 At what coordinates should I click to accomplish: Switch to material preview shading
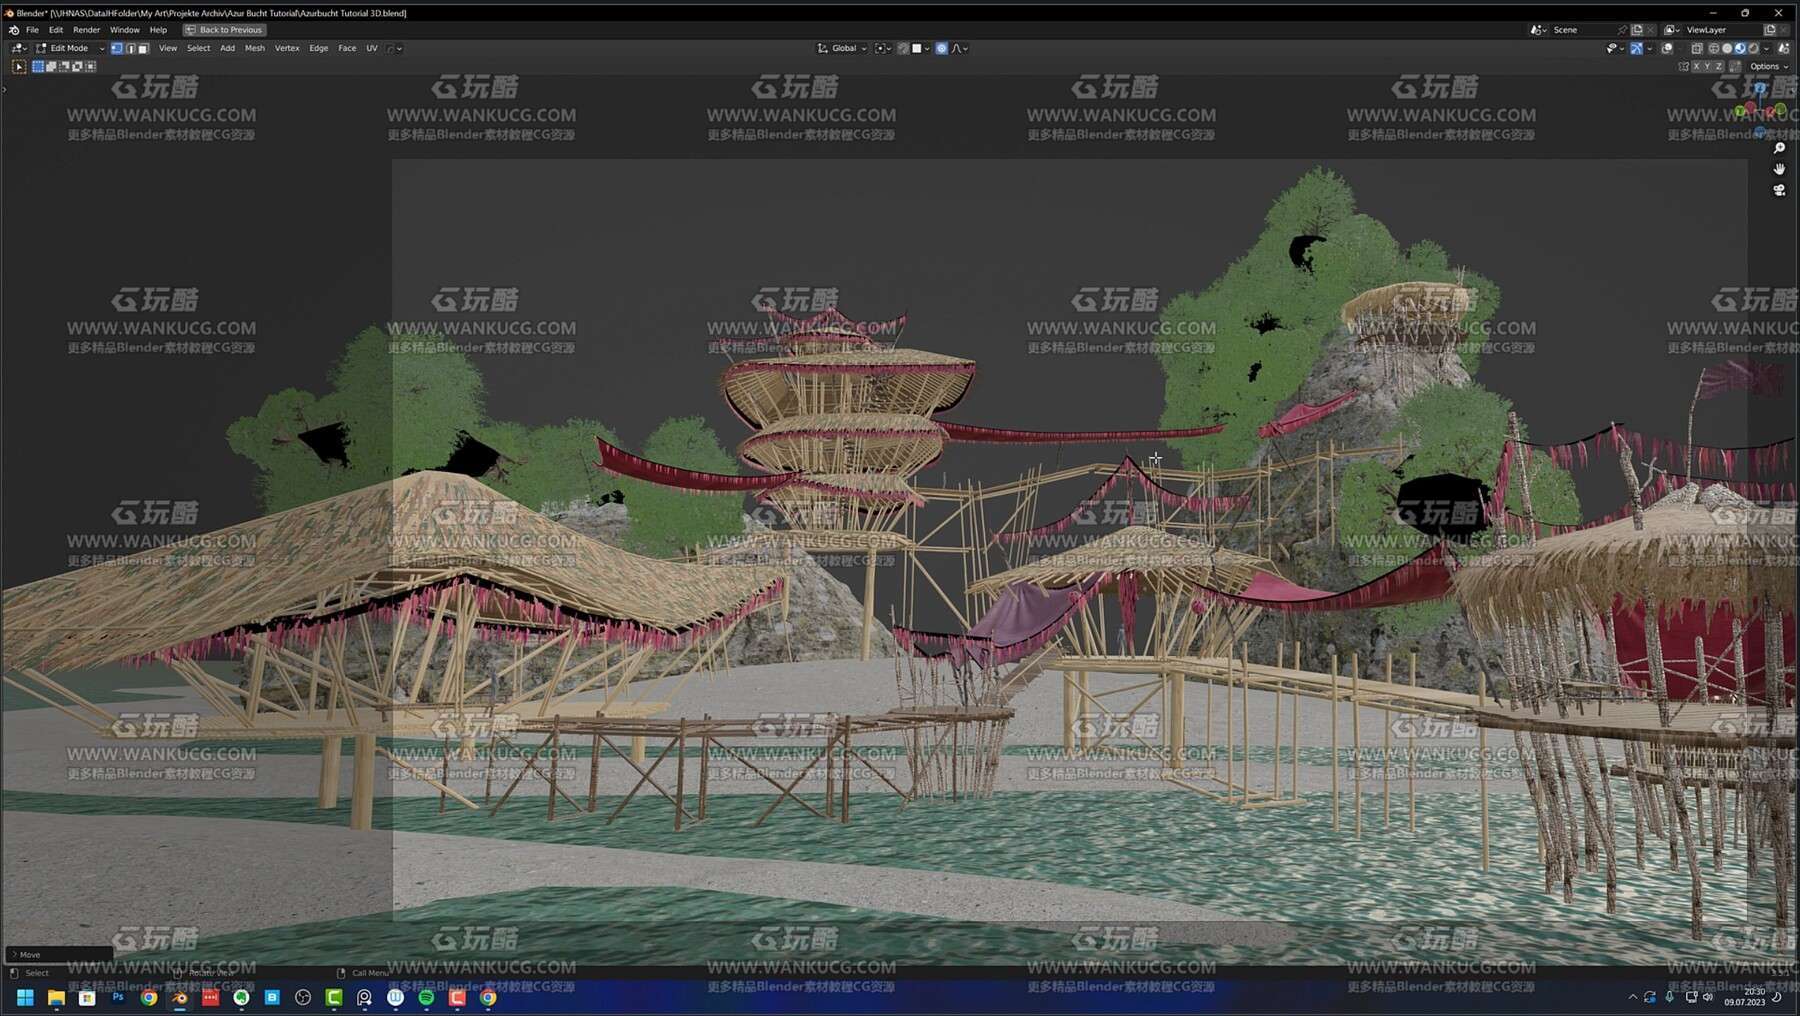point(1740,48)
